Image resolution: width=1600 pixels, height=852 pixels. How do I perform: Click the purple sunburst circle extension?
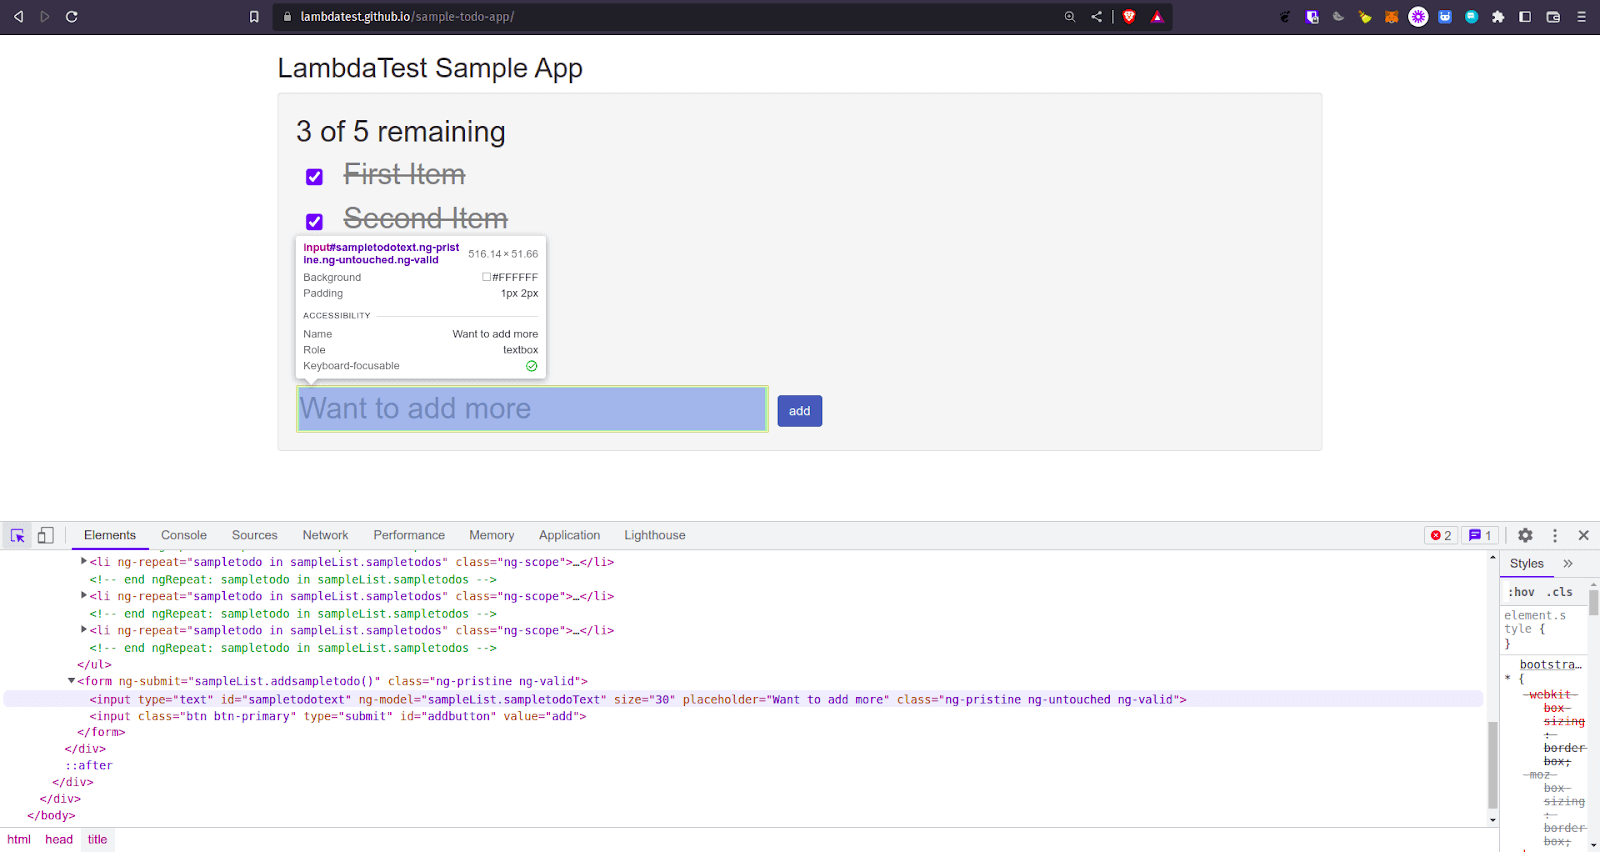[x=1418, y=17]
